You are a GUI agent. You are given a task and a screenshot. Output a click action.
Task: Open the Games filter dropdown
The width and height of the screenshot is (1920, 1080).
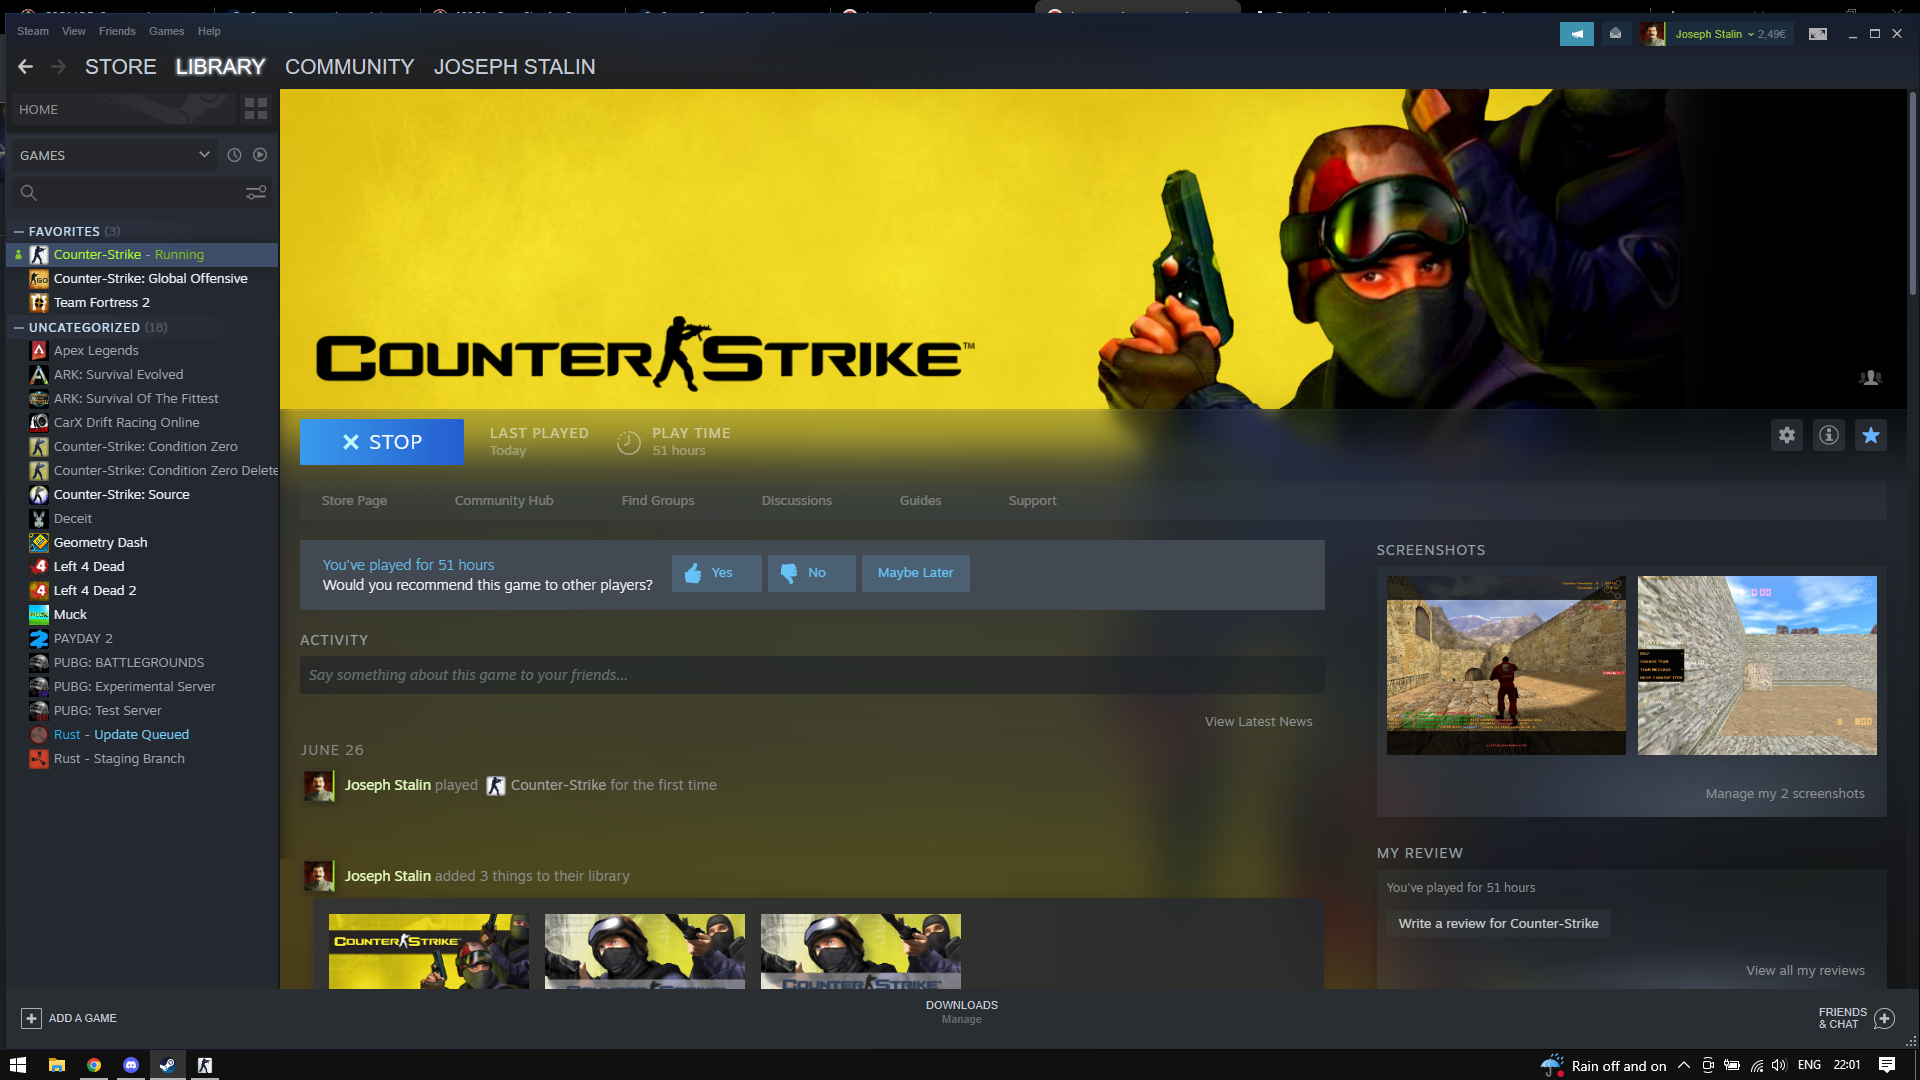[x=204, y=155]
